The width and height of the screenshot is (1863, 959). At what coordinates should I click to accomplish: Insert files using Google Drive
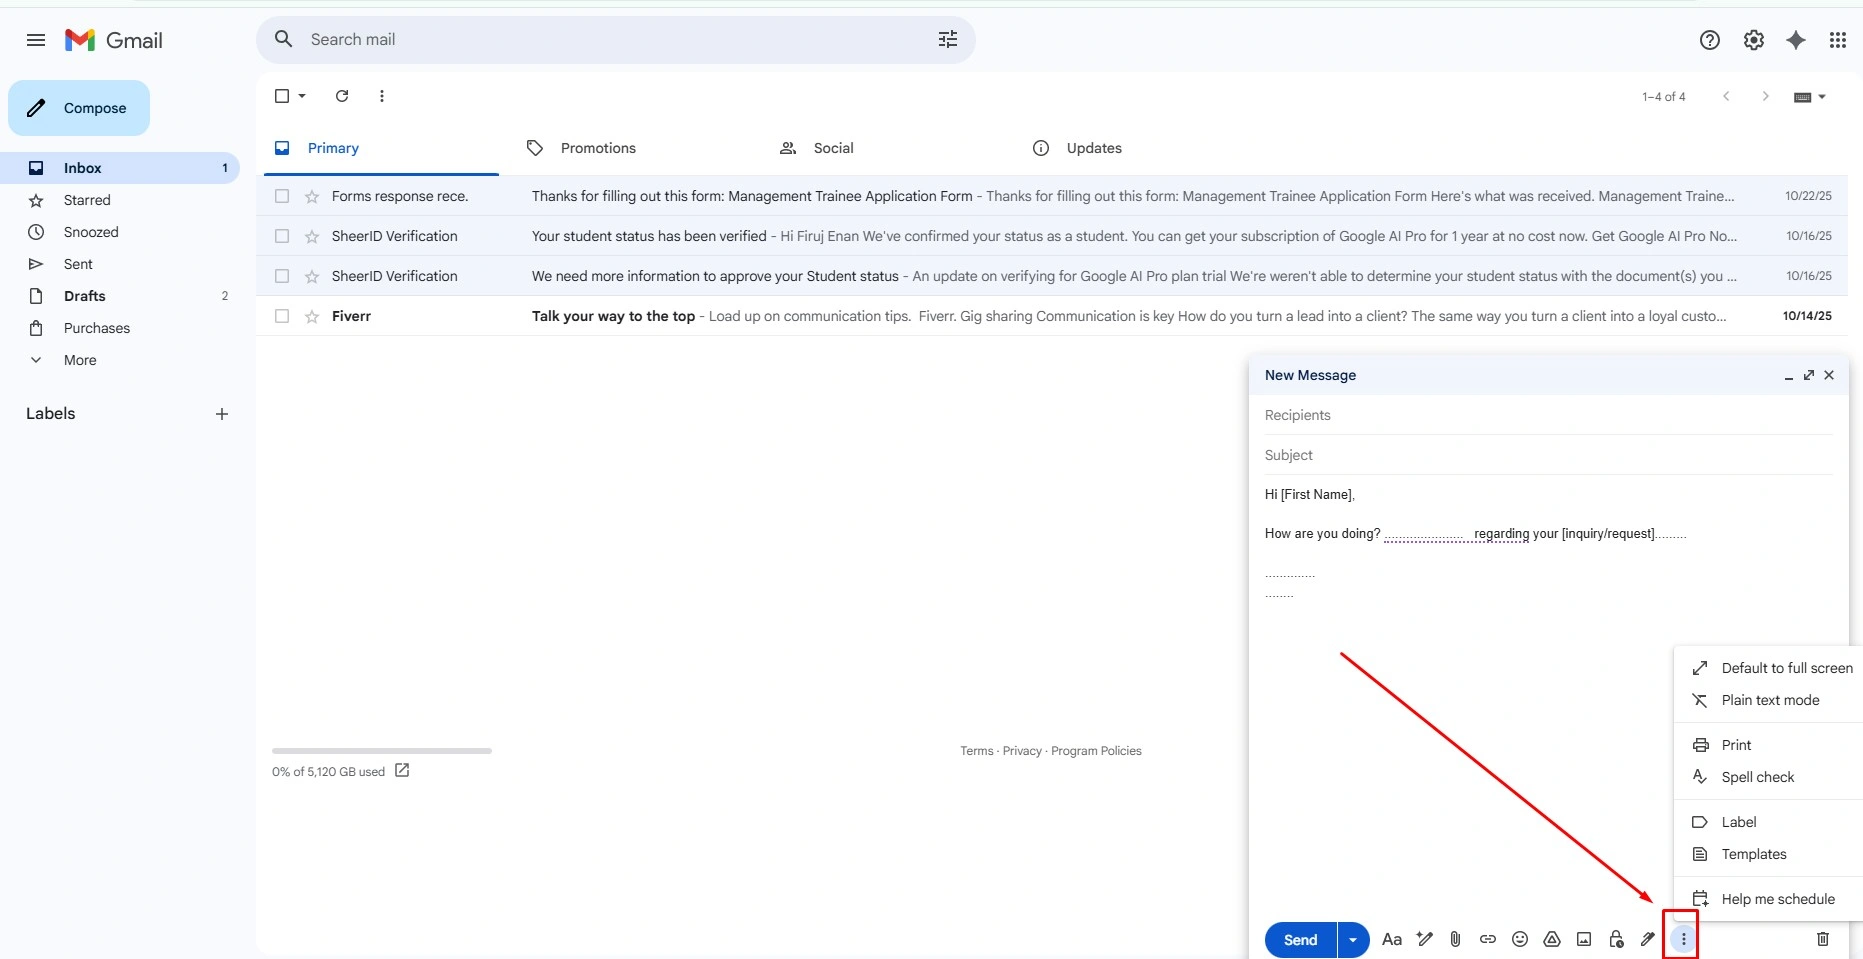(x=1552, y=939)
